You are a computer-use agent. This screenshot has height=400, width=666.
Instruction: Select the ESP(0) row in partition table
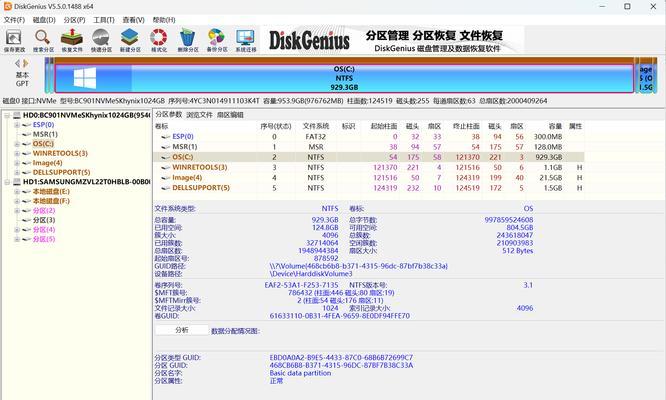(368, 137)
